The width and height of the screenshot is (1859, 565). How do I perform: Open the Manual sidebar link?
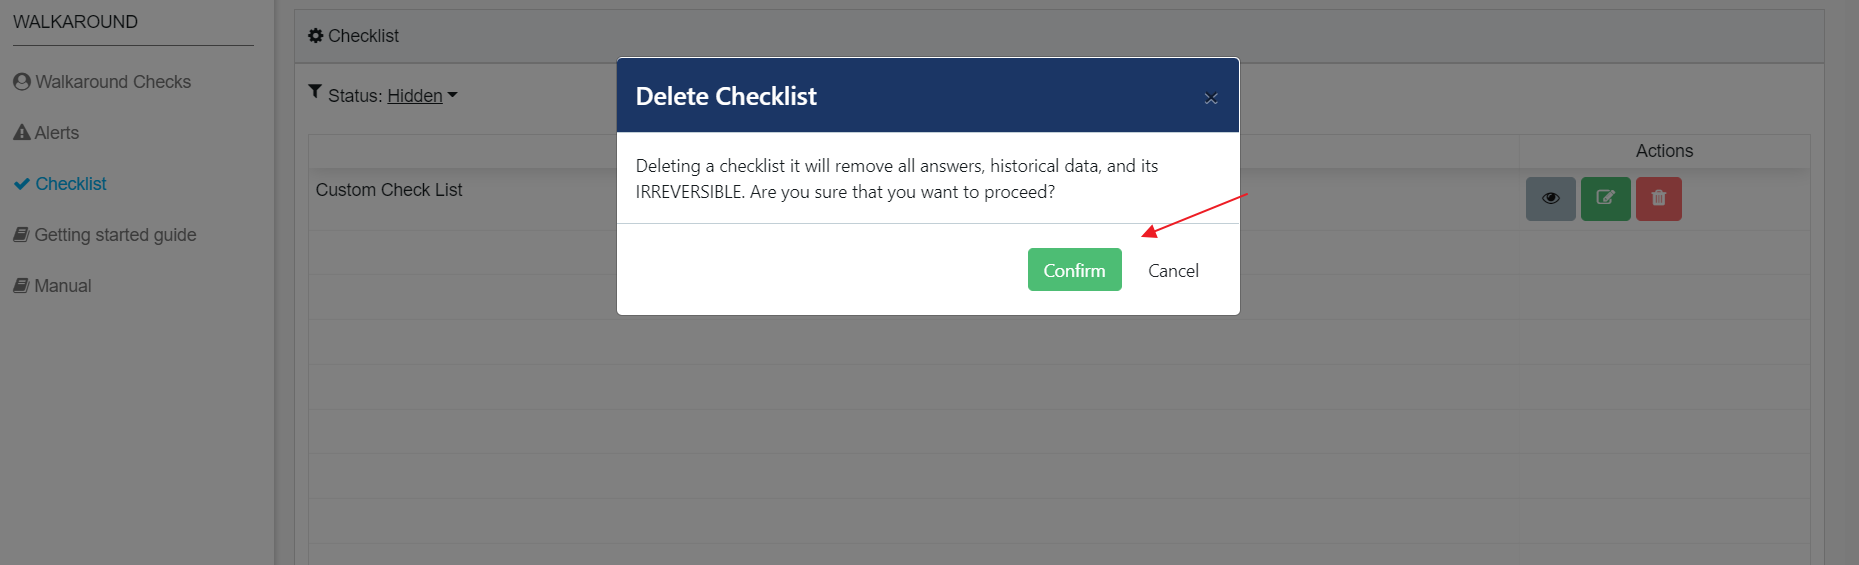pyautogui.click(x=52, y=286)
